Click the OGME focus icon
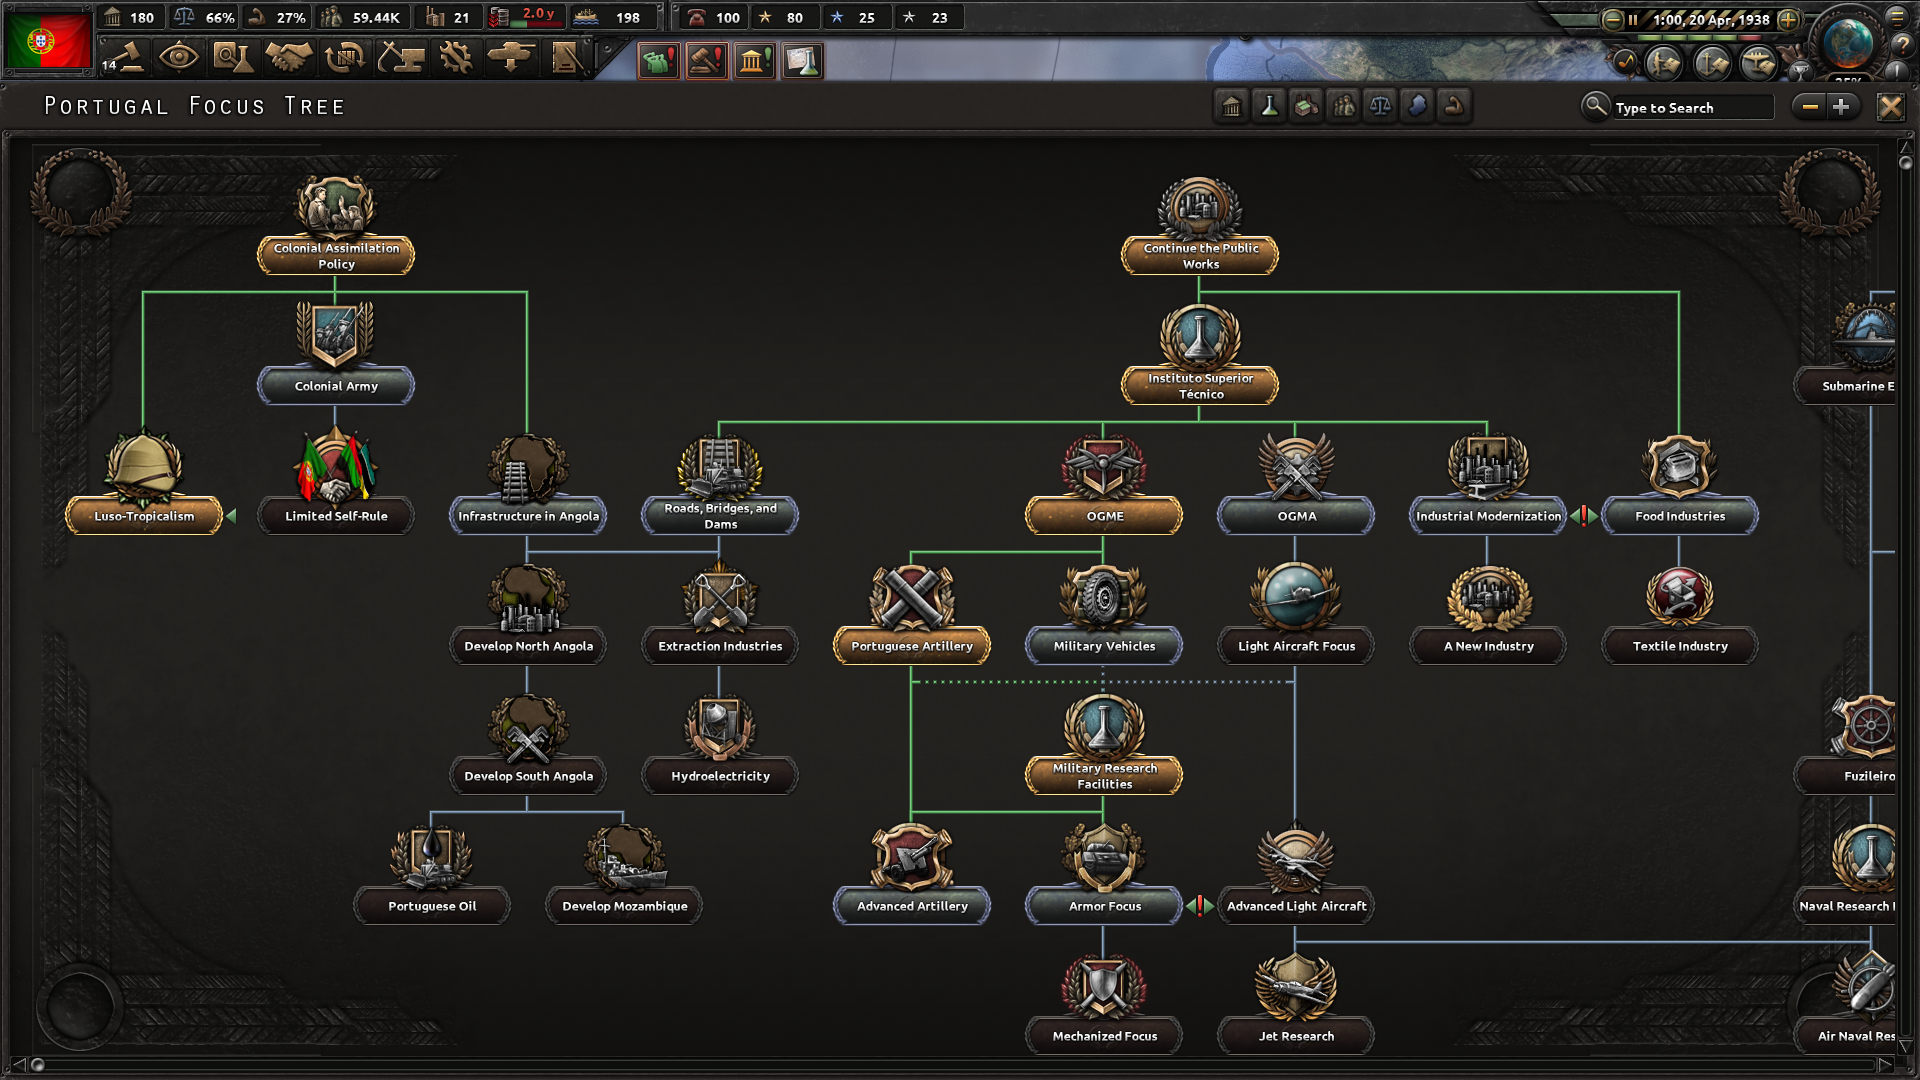Image resolution: width=1920 pixels, height=1080 pixels. point(1104,467)
